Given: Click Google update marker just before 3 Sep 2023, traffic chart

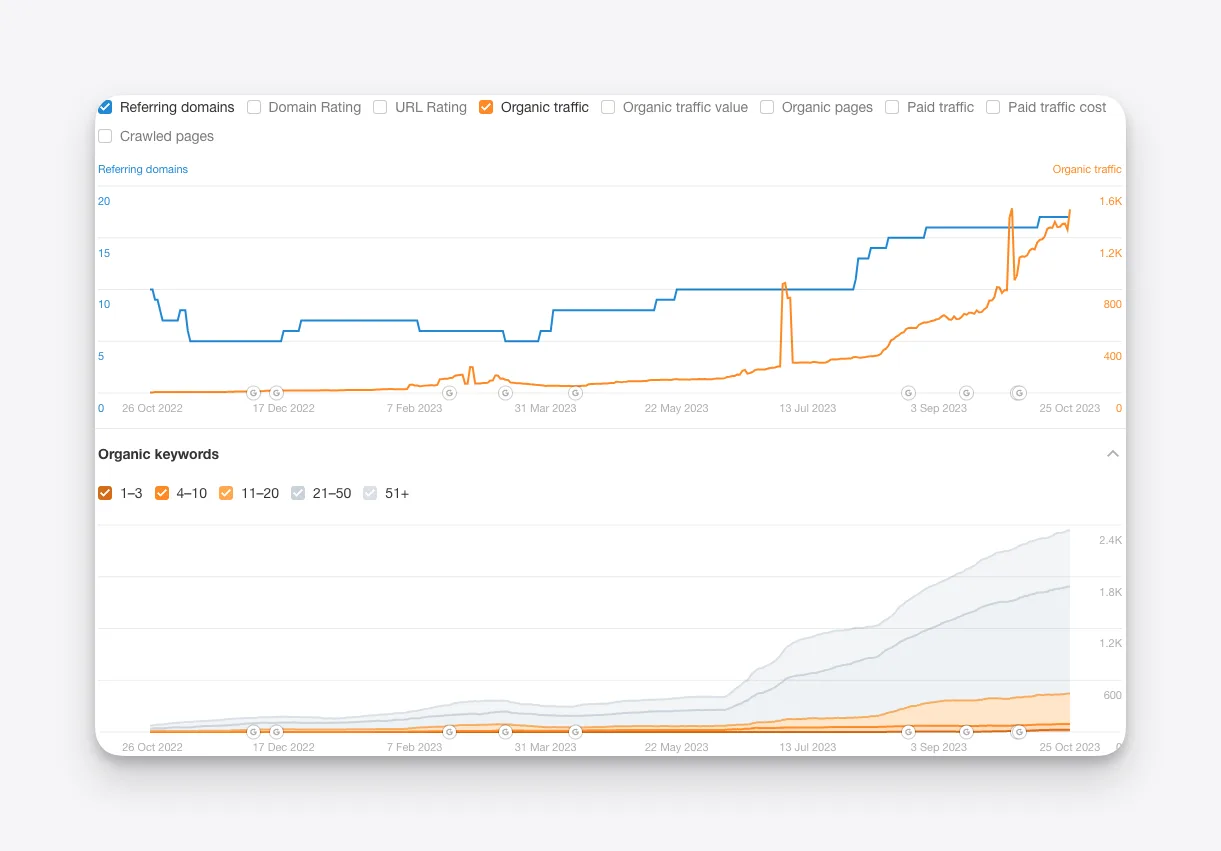Looking at the screenshot, I should [908, 393].
